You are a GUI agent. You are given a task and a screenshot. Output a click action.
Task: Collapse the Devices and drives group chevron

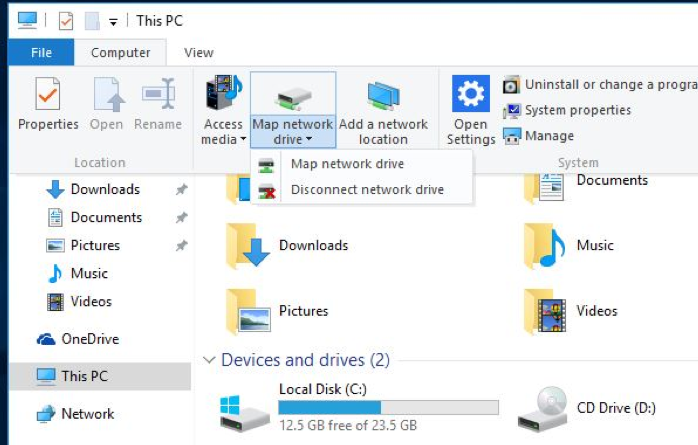click(x=209, y=360)
